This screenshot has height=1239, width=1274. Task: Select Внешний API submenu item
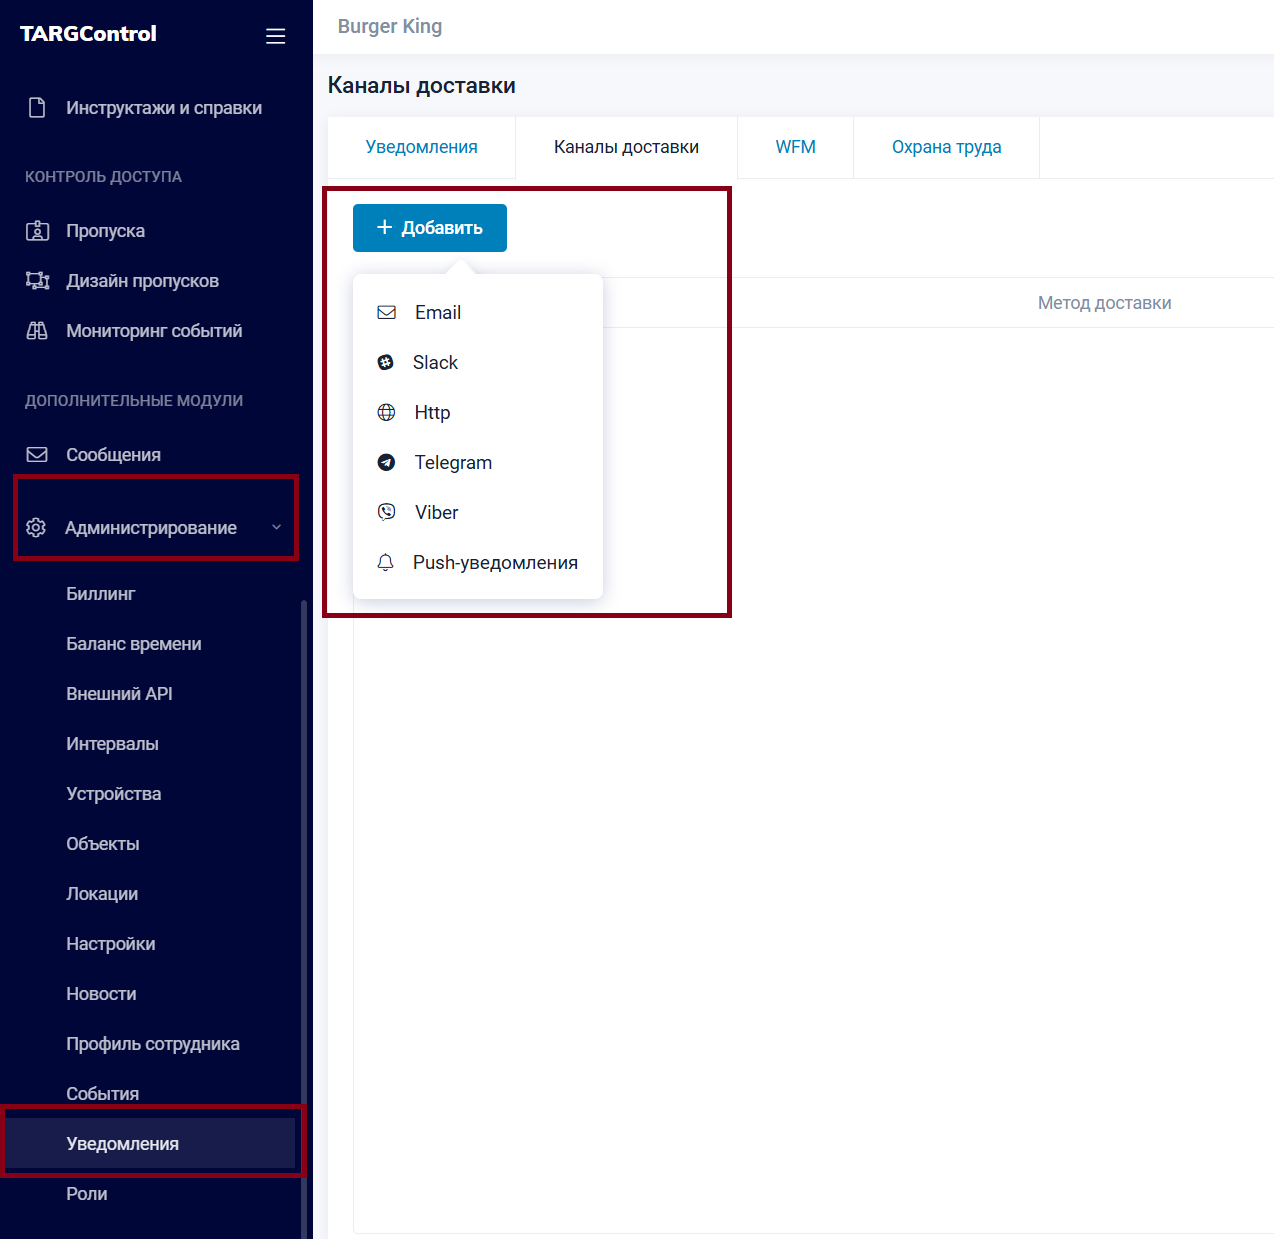tap(119, 694)
